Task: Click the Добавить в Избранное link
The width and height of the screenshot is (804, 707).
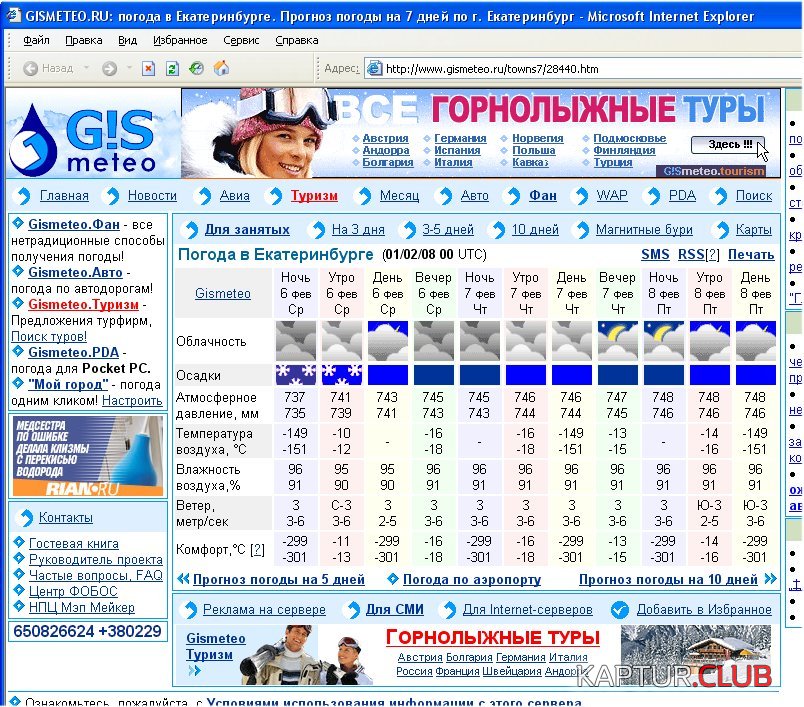Action: pos(704,610)
